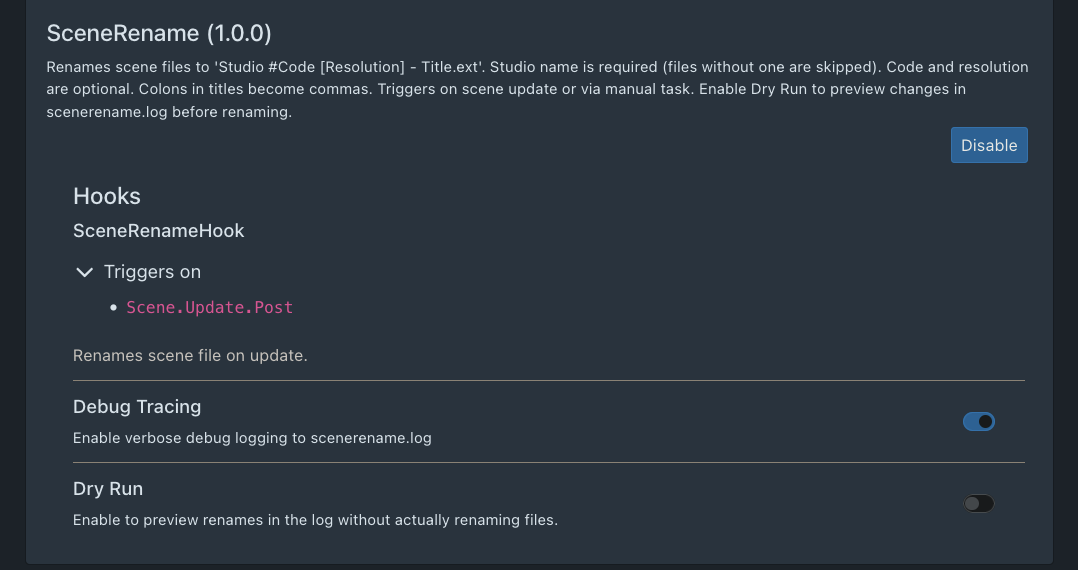Click 'Renames scene file on update' description

pyautogui.click(x=190, y=356)
